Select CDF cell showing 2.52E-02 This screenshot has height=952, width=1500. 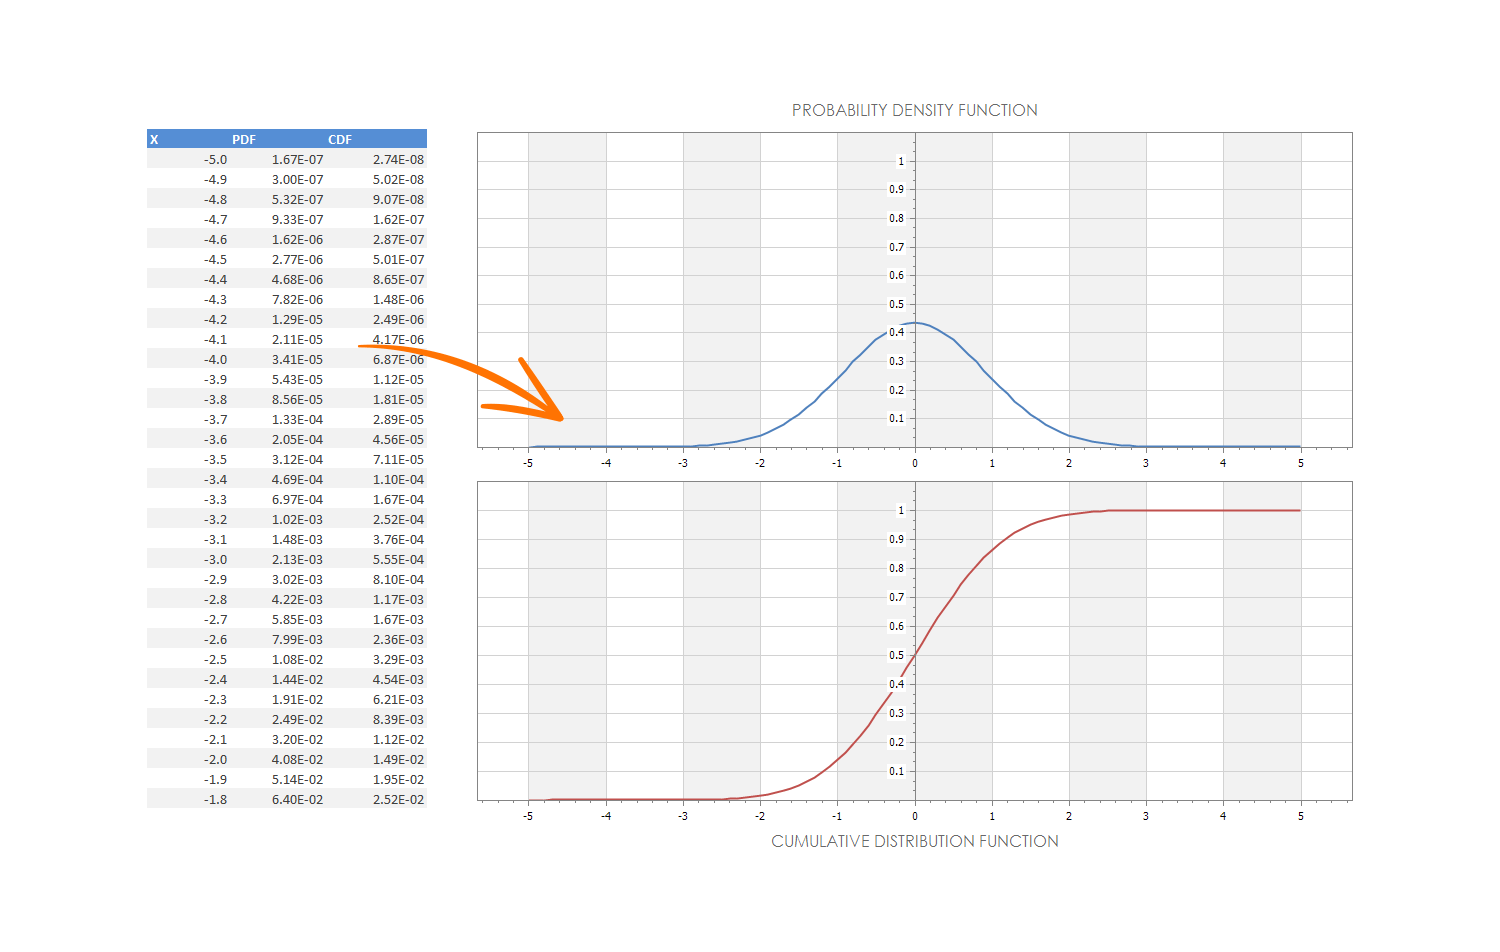pyautogui.click(x=398, y=800)
